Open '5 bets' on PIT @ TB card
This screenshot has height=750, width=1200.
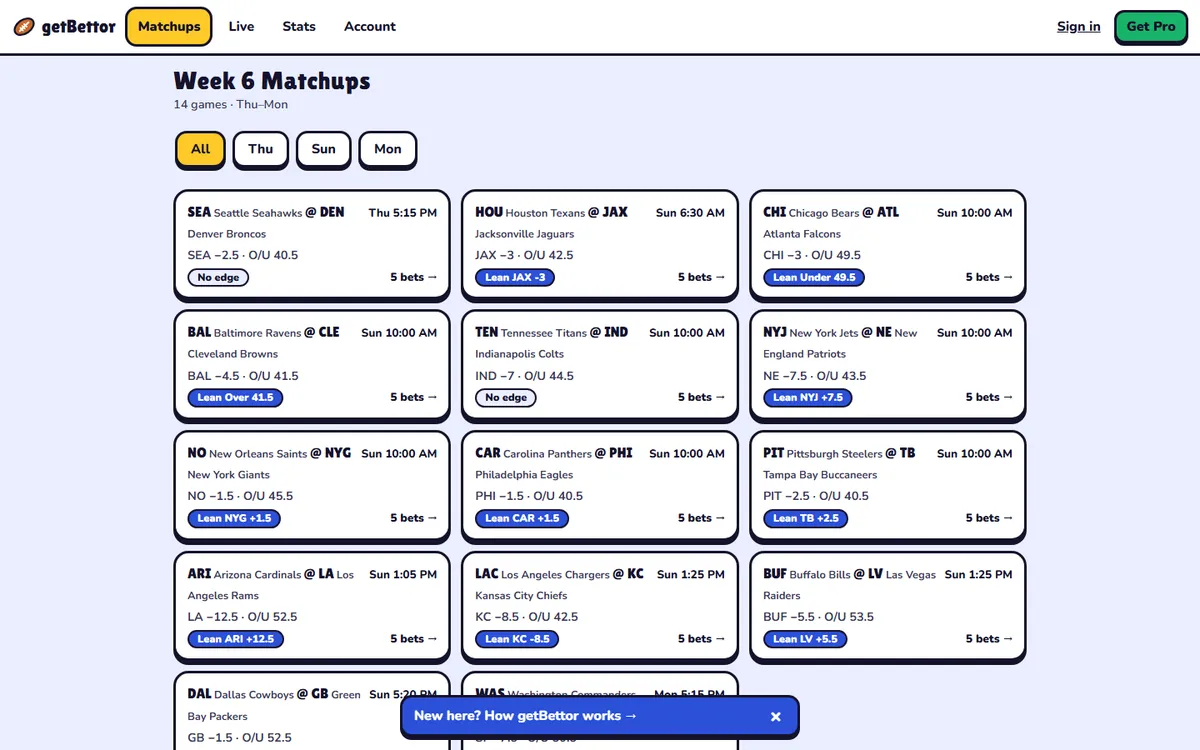pyautogui.click(x=989, y=518)
